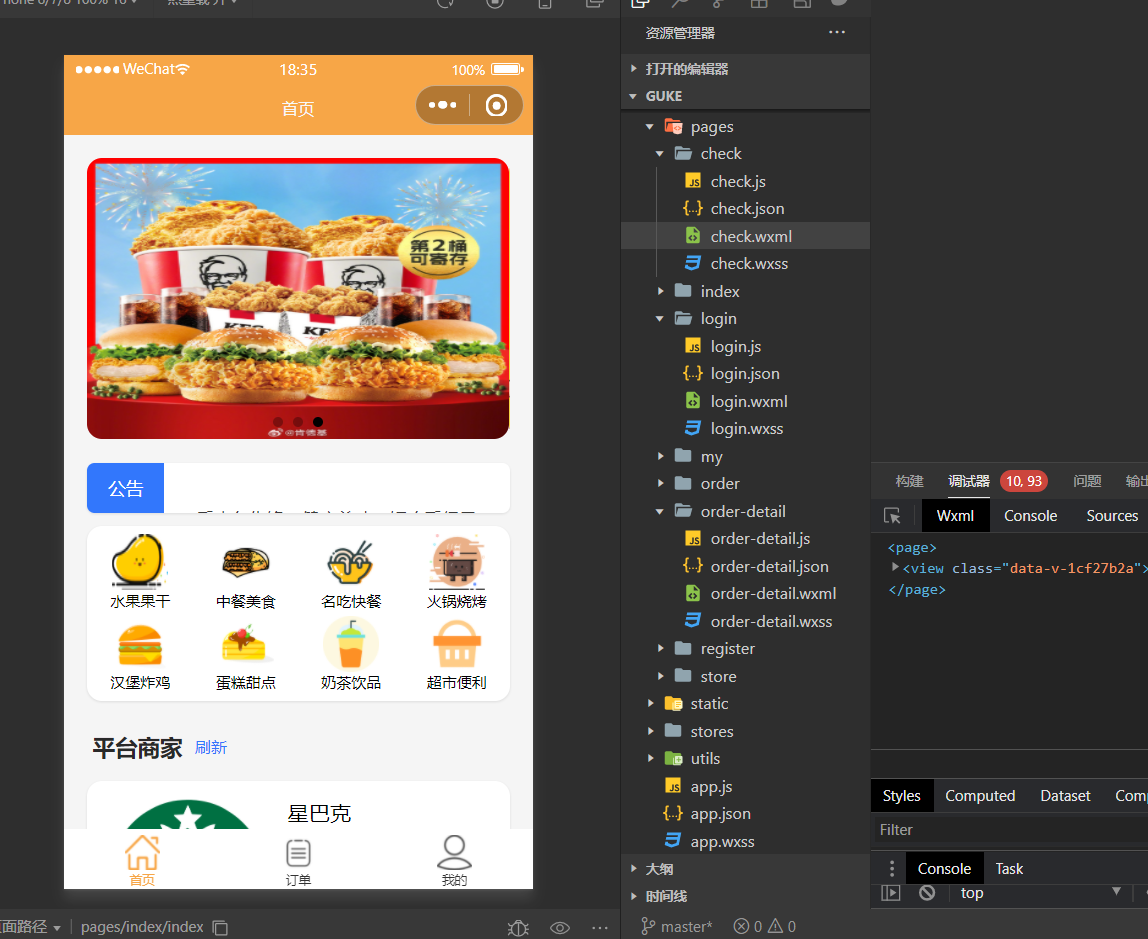
Task: Switch to the Sources devtools tab
Action: pos(1111,516)
